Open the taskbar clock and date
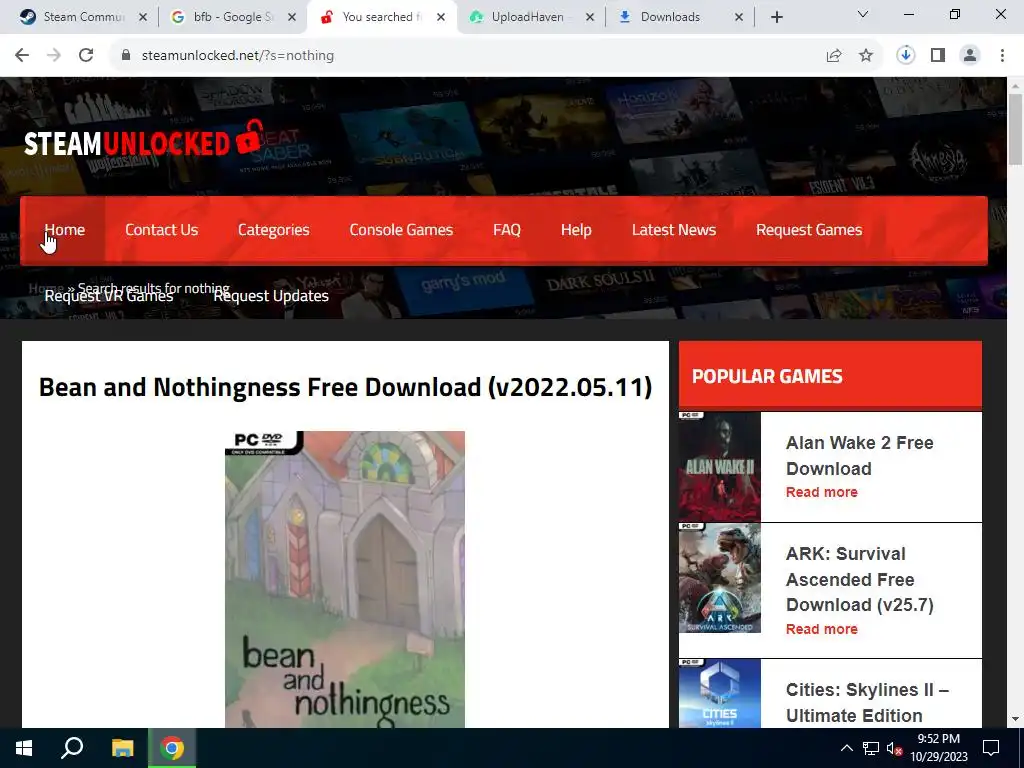This screenshot has height=768, width=1024. [939, 748]
